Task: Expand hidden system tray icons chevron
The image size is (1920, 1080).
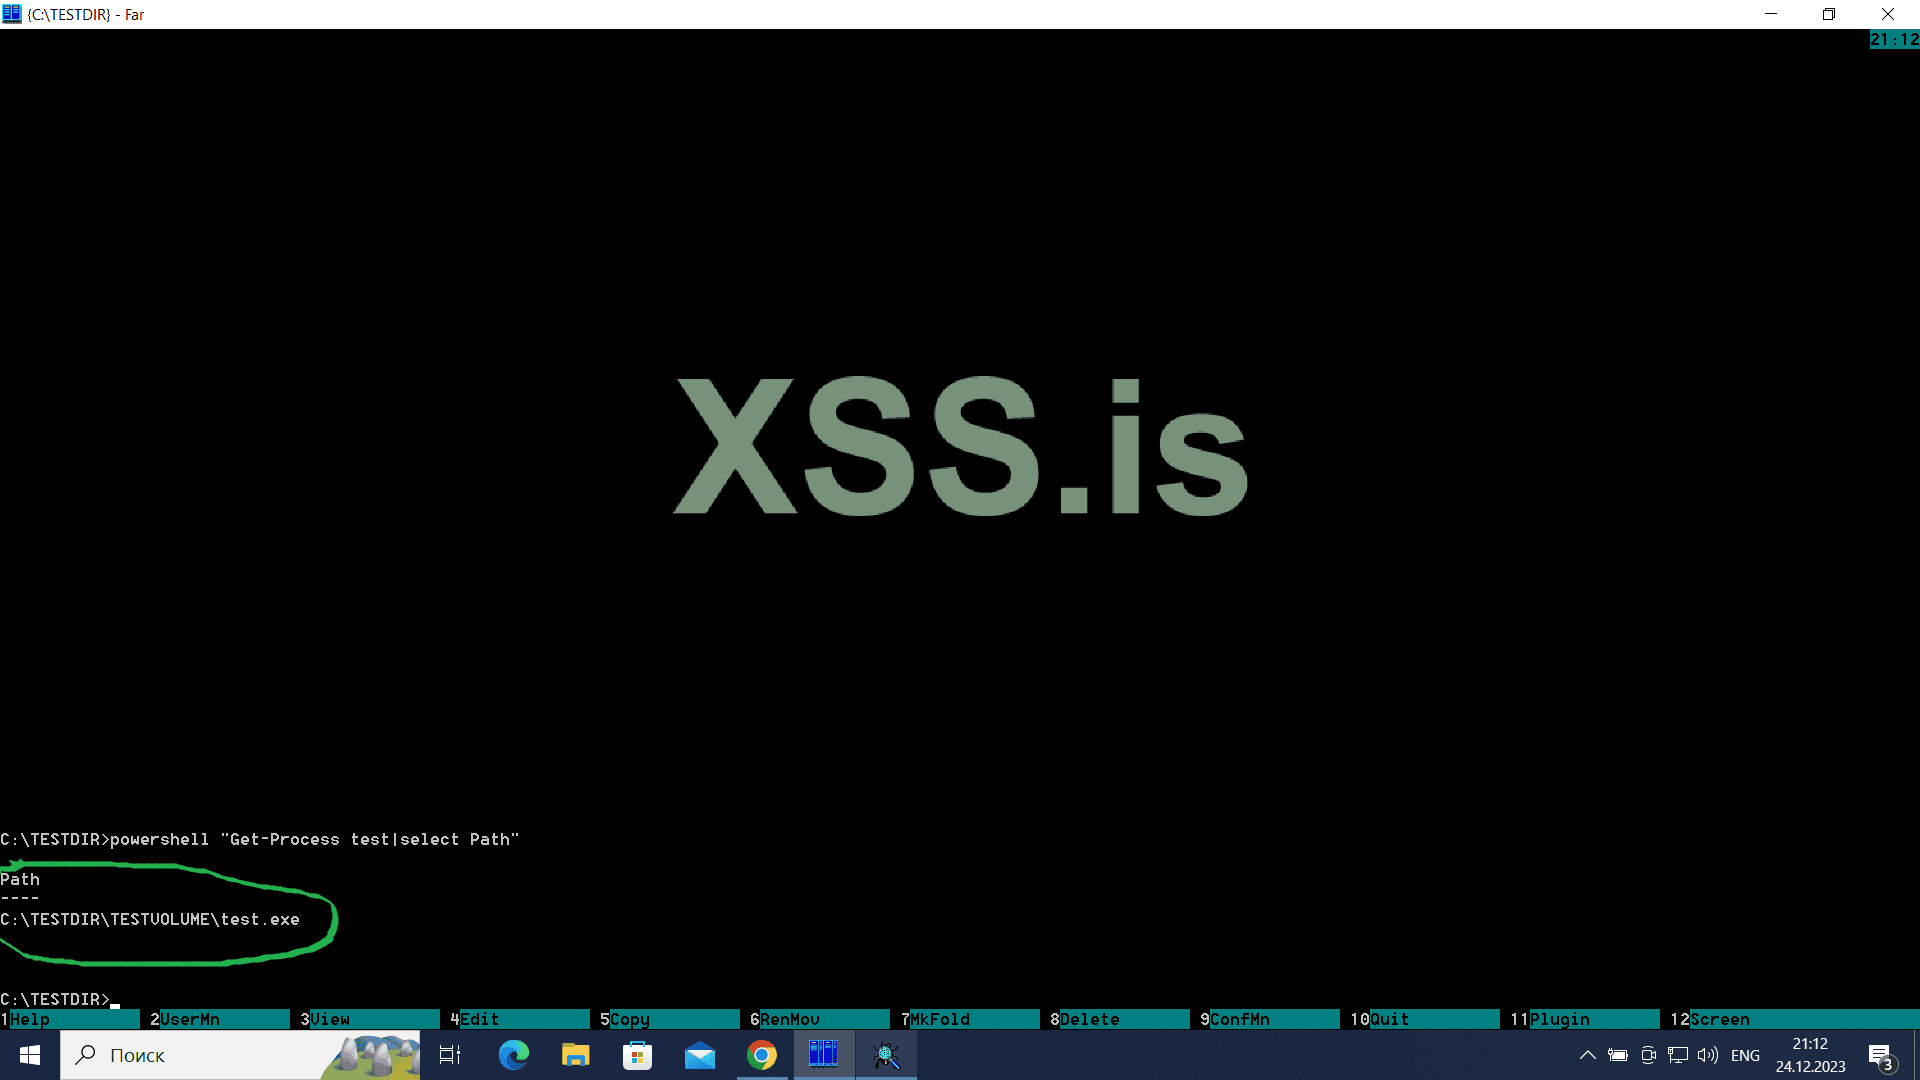Action: pos(1587,1055)
